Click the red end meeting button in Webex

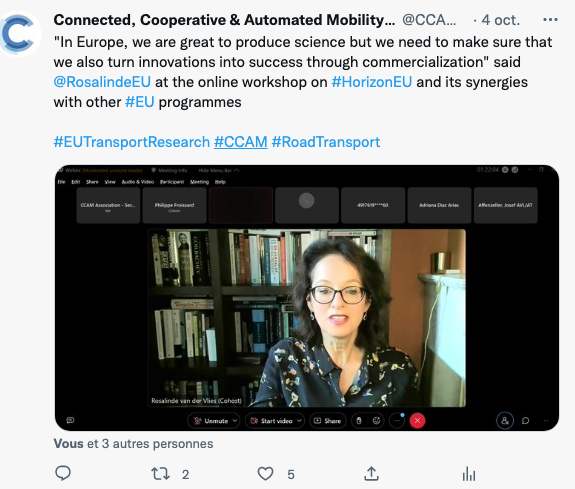(x=417, y=421)
